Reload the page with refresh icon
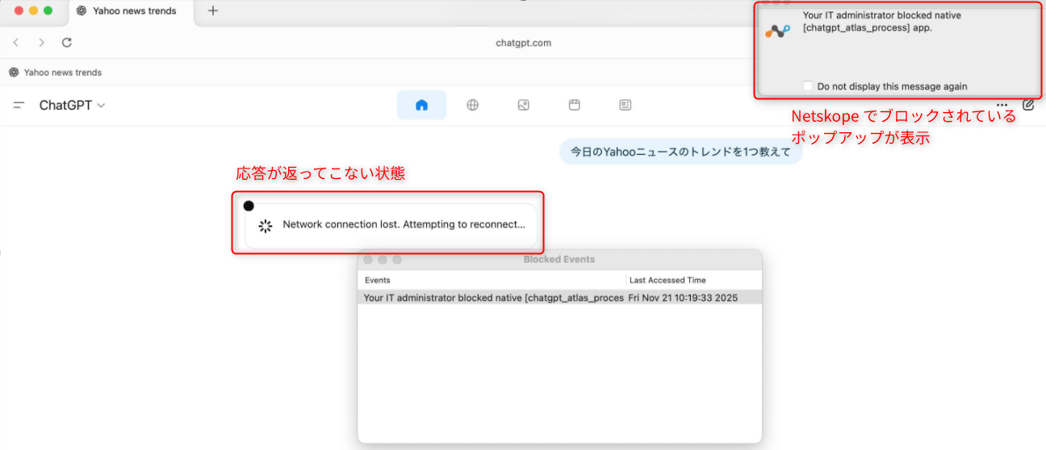The height and width of the screenshot is (450, 1046). (67, 43)
